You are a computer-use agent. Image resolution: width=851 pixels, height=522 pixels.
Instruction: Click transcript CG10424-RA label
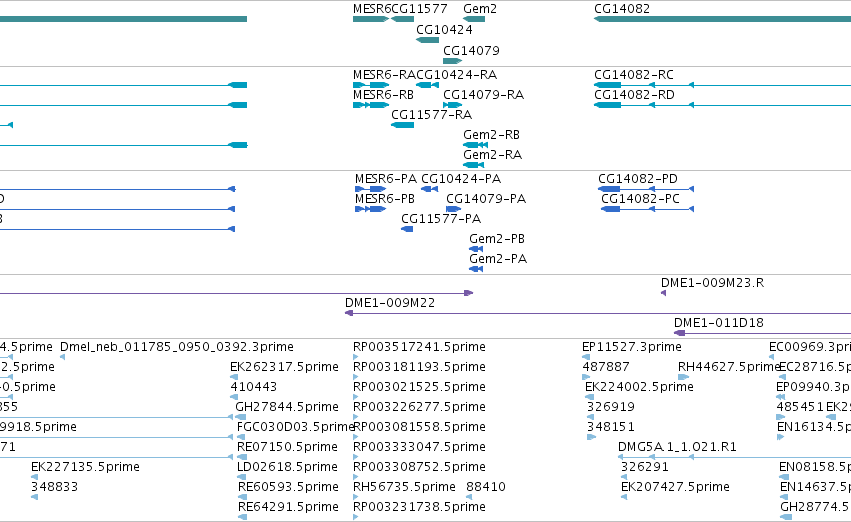coord(457,74)
